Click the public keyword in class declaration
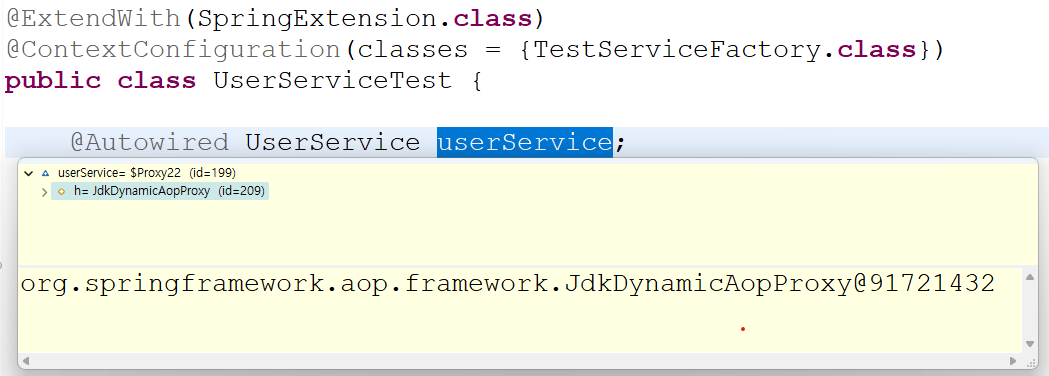Viewport: 1049px width, 376px height. pos(53,81)
